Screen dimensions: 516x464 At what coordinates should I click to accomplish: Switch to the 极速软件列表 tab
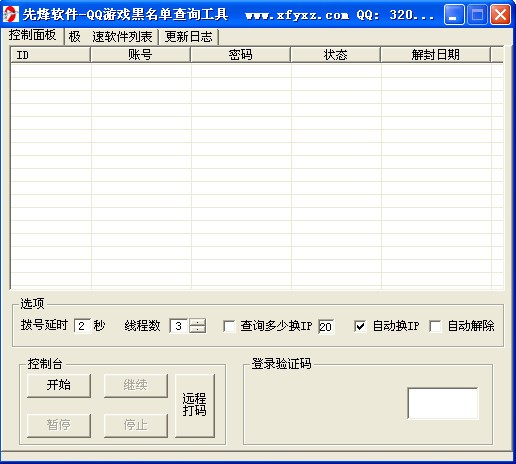pyautogui.click(x=111, y=37)
